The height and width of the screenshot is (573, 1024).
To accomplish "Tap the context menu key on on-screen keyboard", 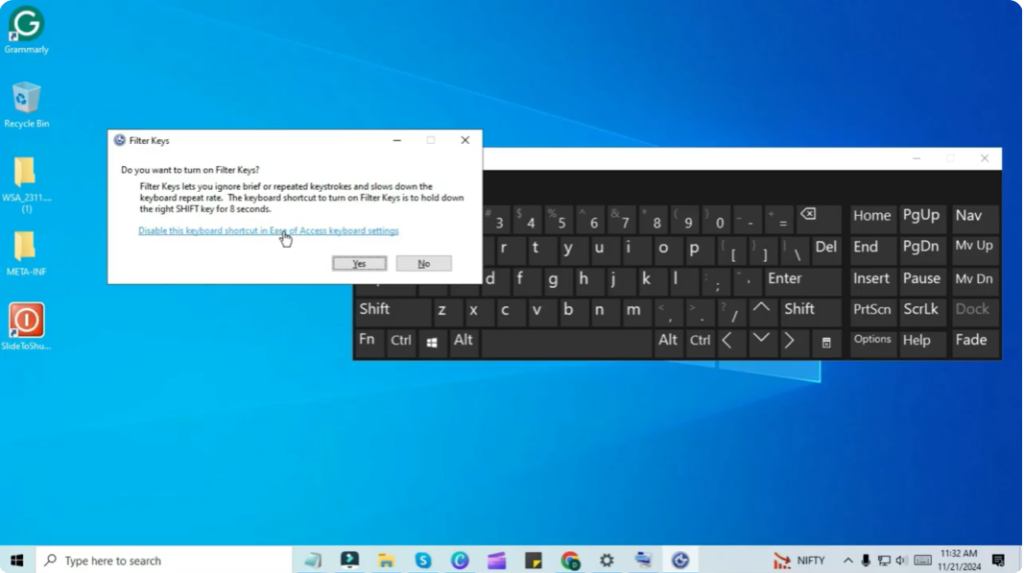I will 826,342.
